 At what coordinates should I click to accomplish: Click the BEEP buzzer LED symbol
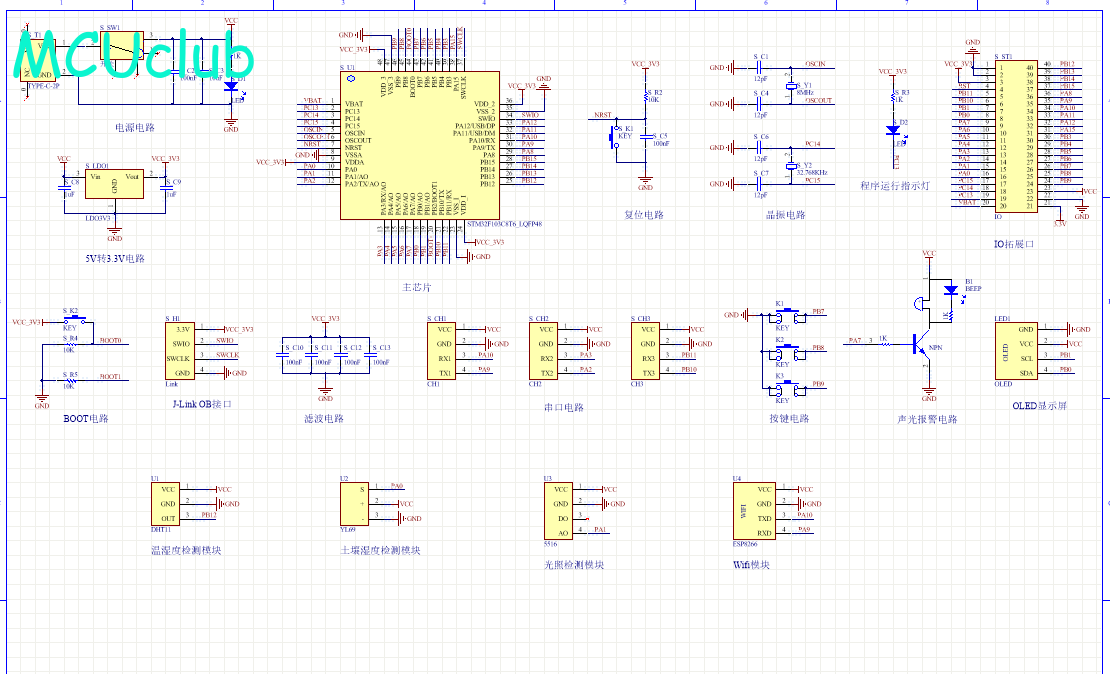coord(950,291)
